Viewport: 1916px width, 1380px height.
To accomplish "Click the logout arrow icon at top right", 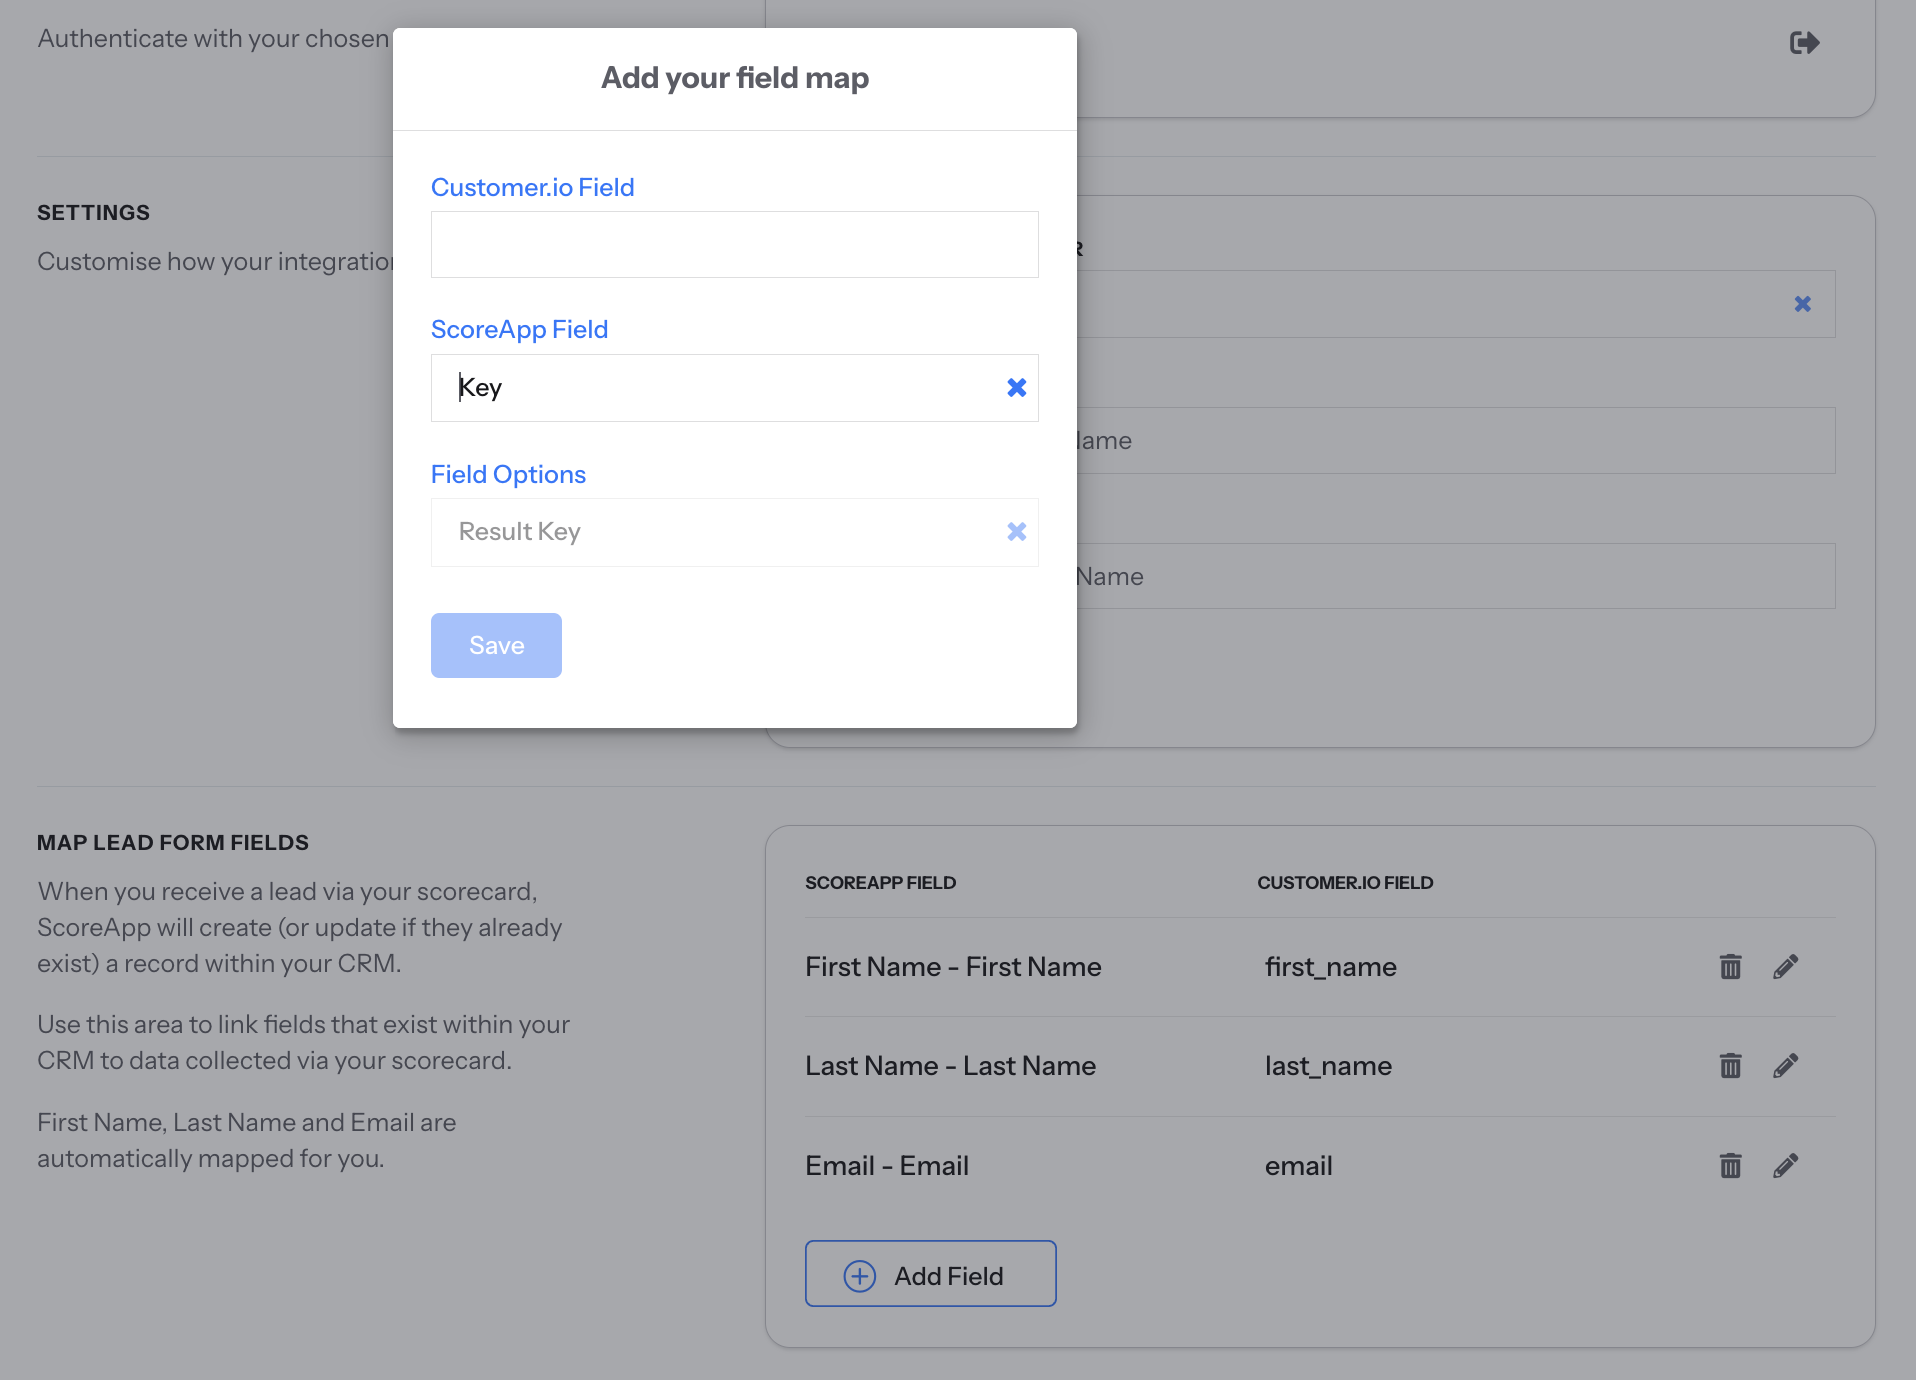I will [x=1804, y=43].
